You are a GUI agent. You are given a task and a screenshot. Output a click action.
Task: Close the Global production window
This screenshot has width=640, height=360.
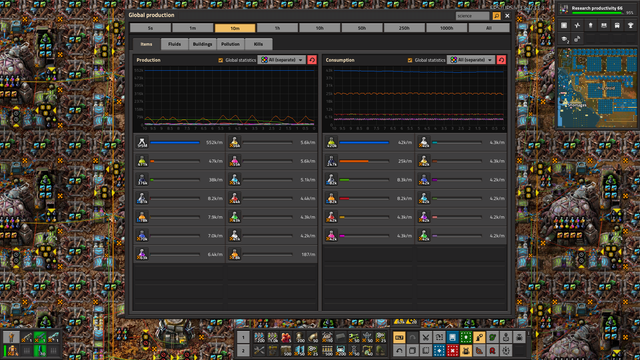point(507,16)
